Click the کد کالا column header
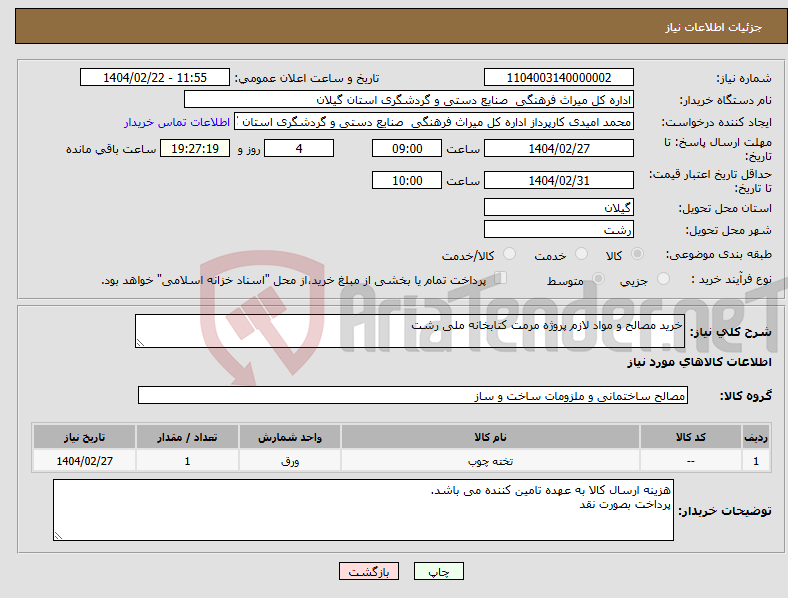The image size is (788, 598). 691,437
